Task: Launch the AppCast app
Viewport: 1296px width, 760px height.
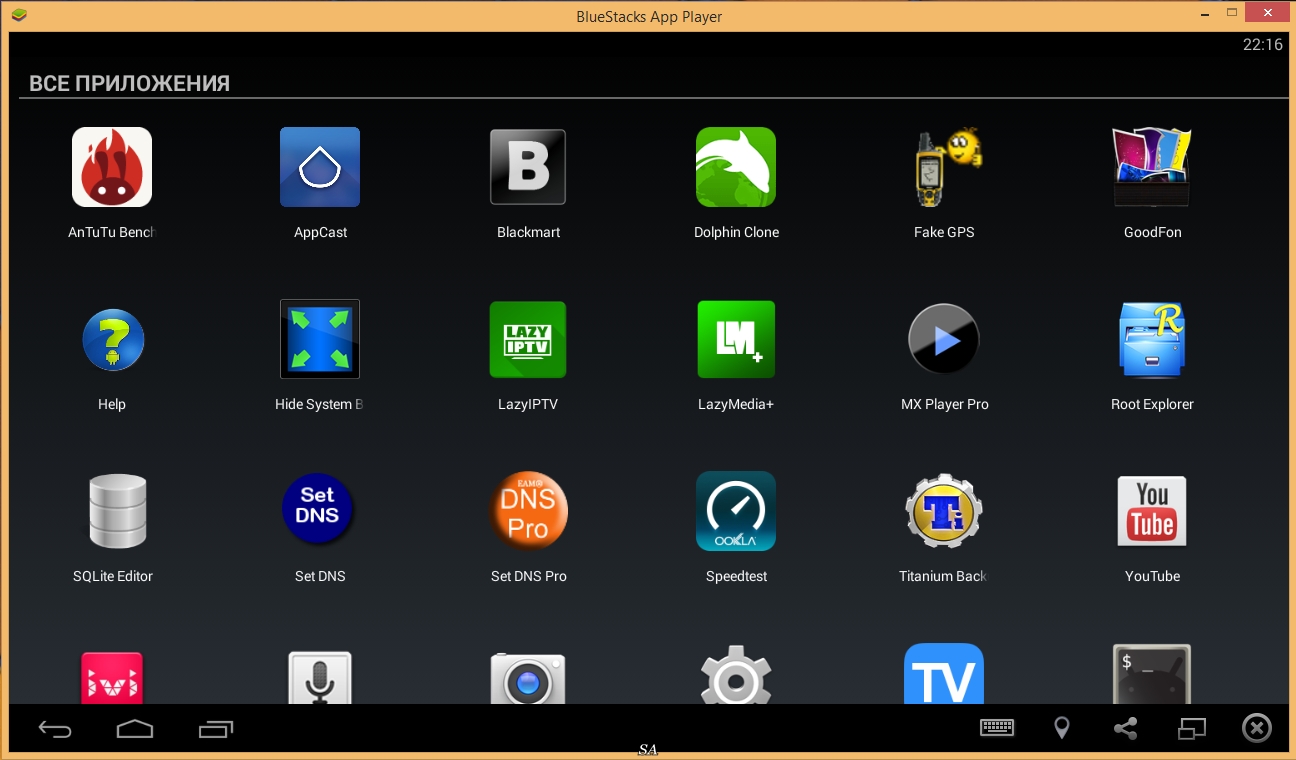Action: pos(320,167)
